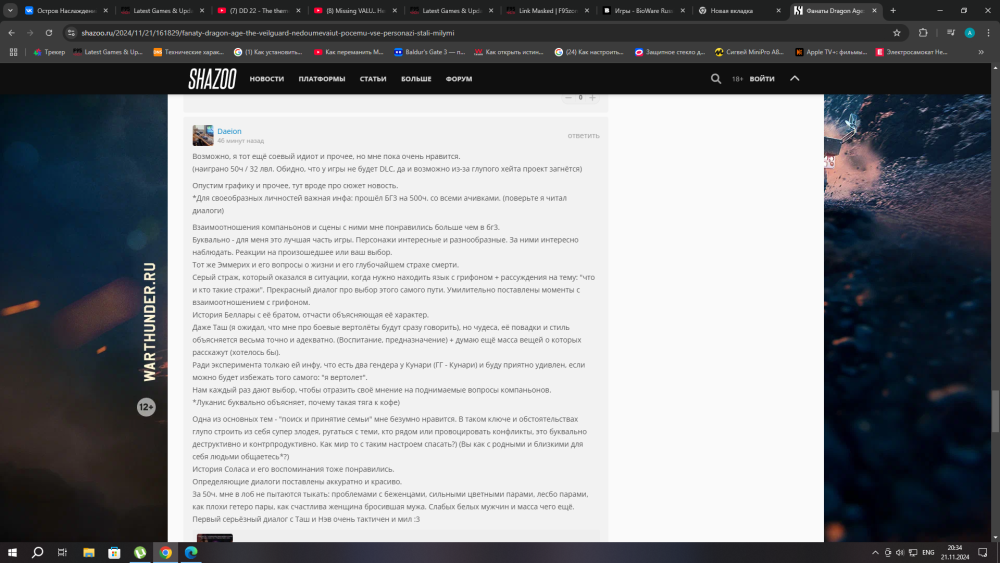Expand the system tray hidden icons
This screenshot has height=563, width=1000.
[x=873, y=552]
